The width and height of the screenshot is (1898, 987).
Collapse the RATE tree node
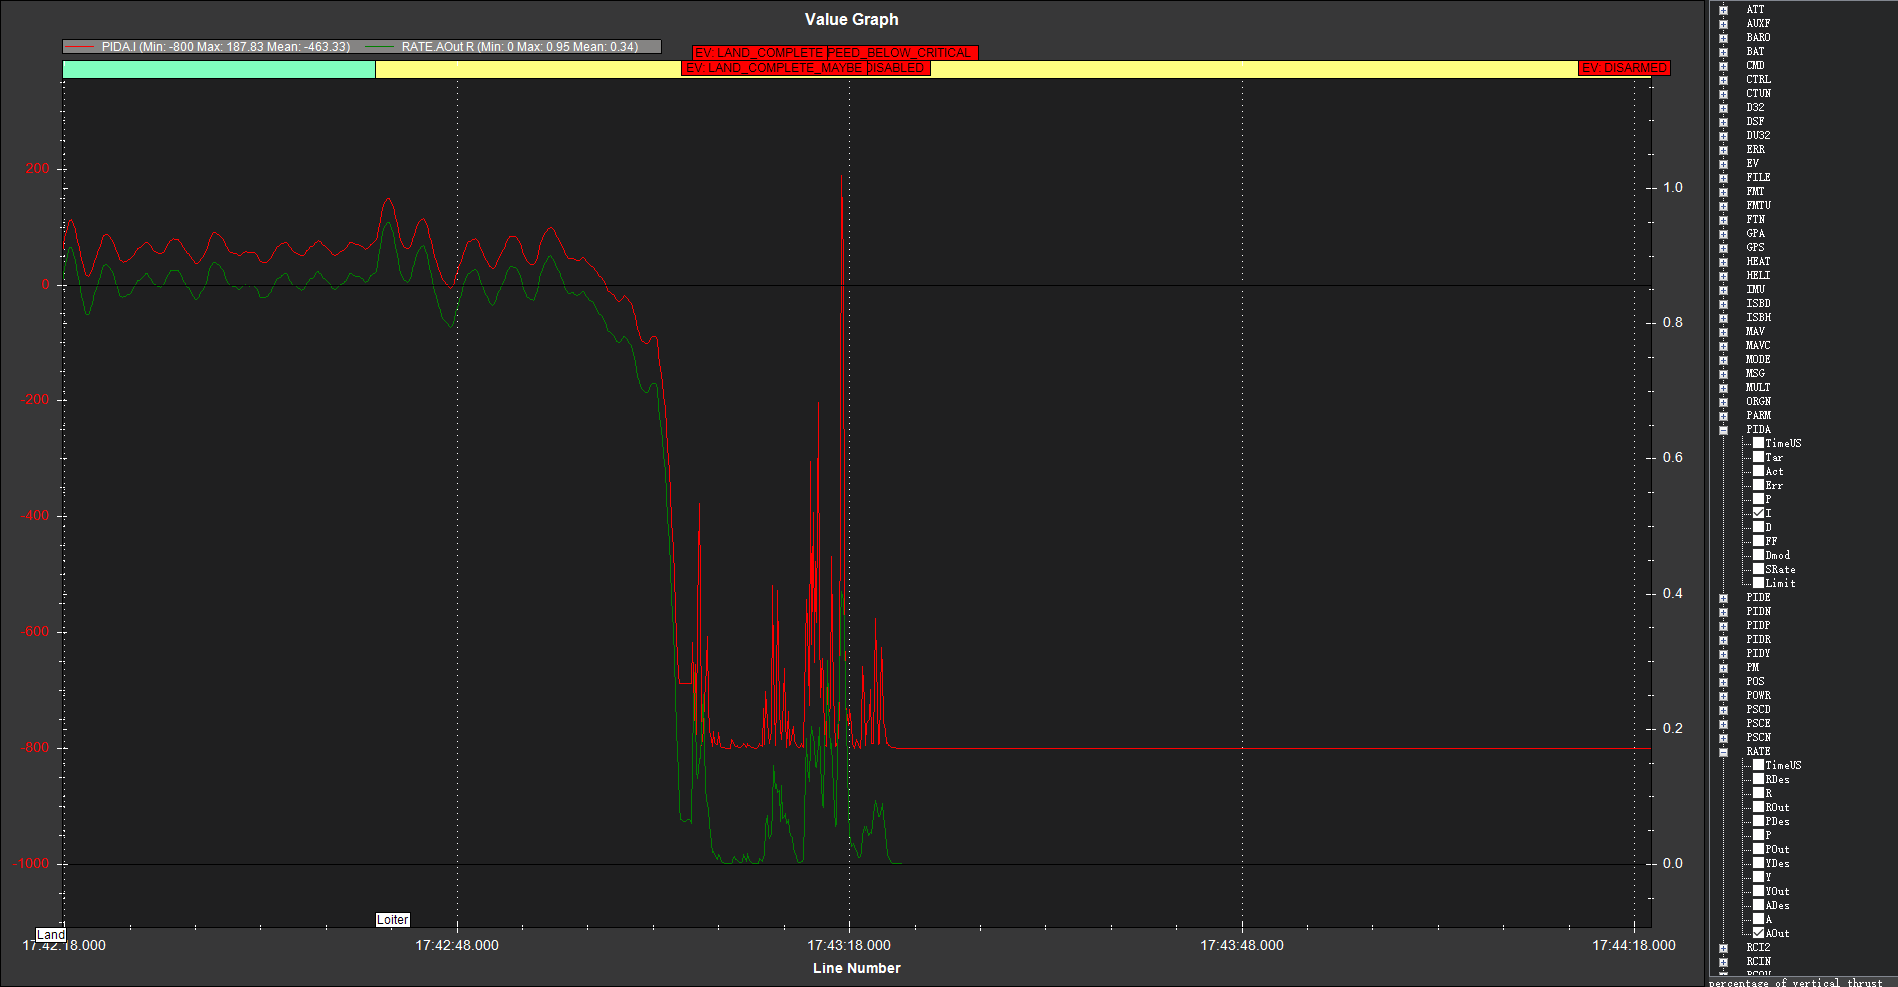[x=1723, y=752]
